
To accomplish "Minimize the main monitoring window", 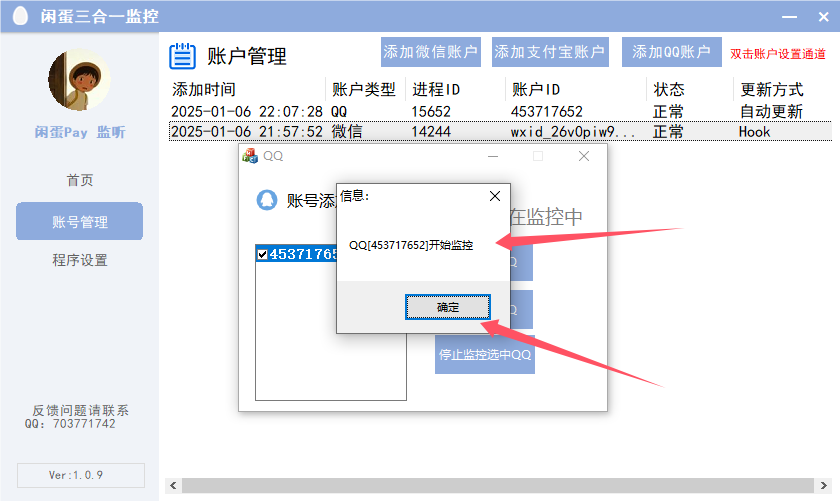I will (789, 17).
